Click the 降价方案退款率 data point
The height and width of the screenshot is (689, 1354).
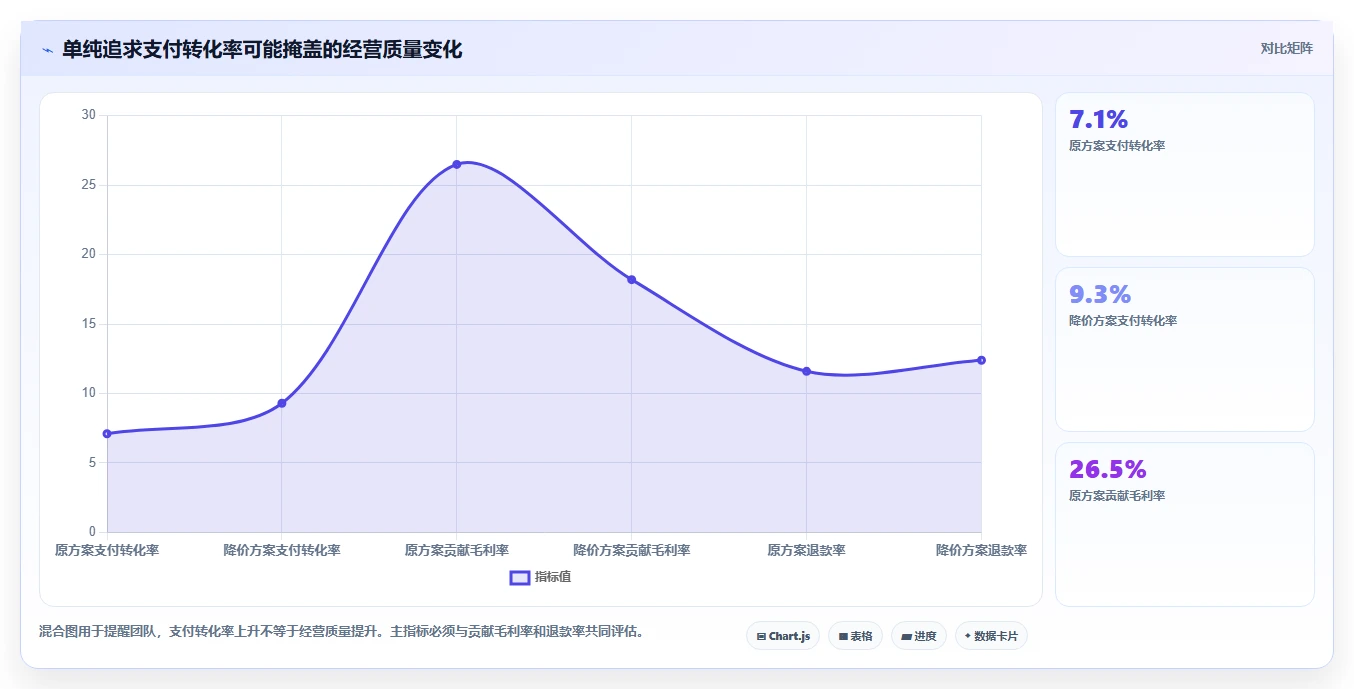(x=981, y=360)
